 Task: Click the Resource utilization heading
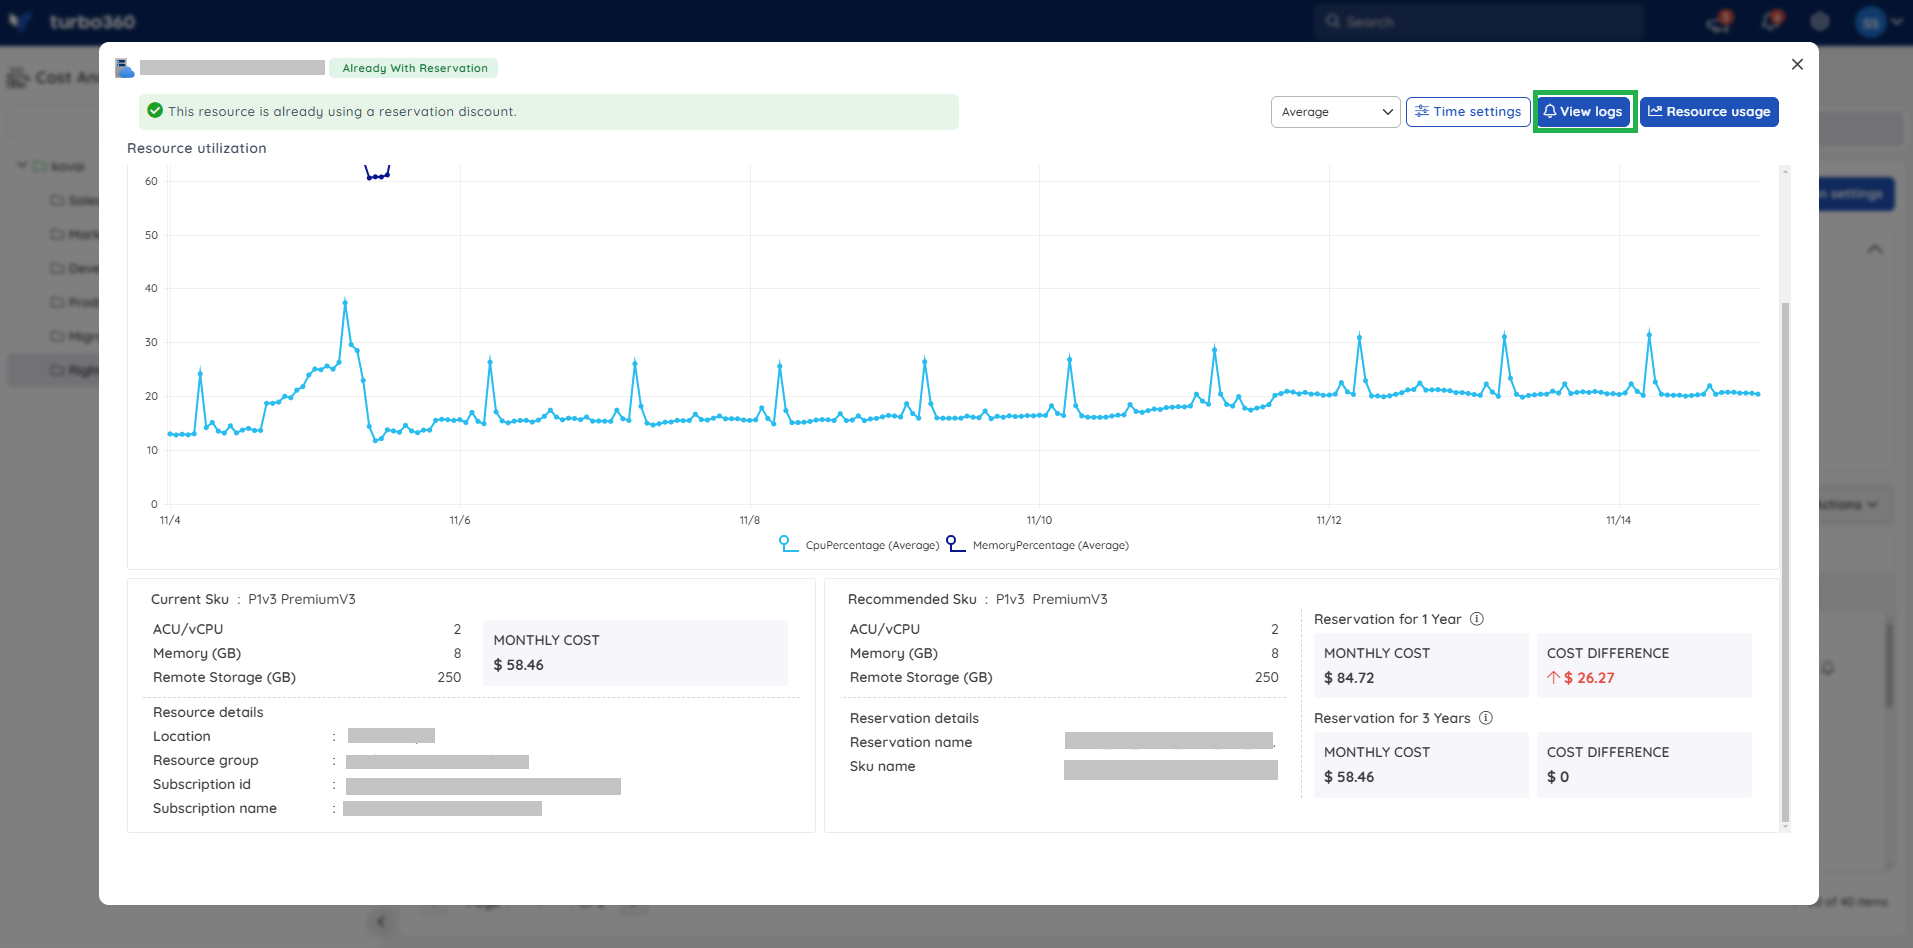click(197, 148)
